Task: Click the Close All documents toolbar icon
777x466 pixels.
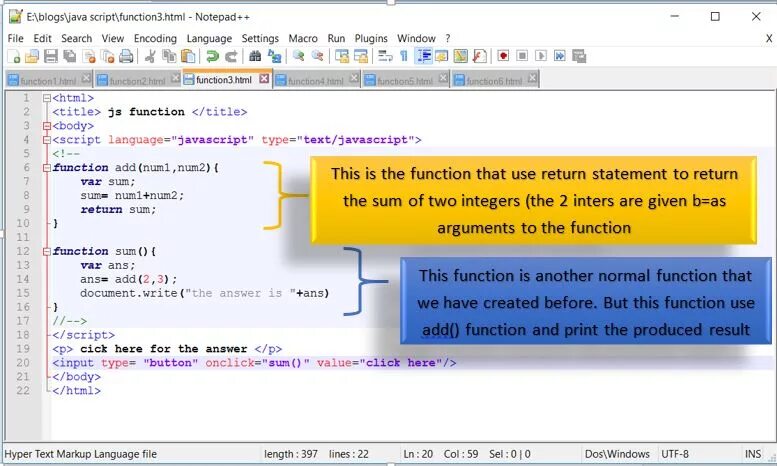Action: 108,57
